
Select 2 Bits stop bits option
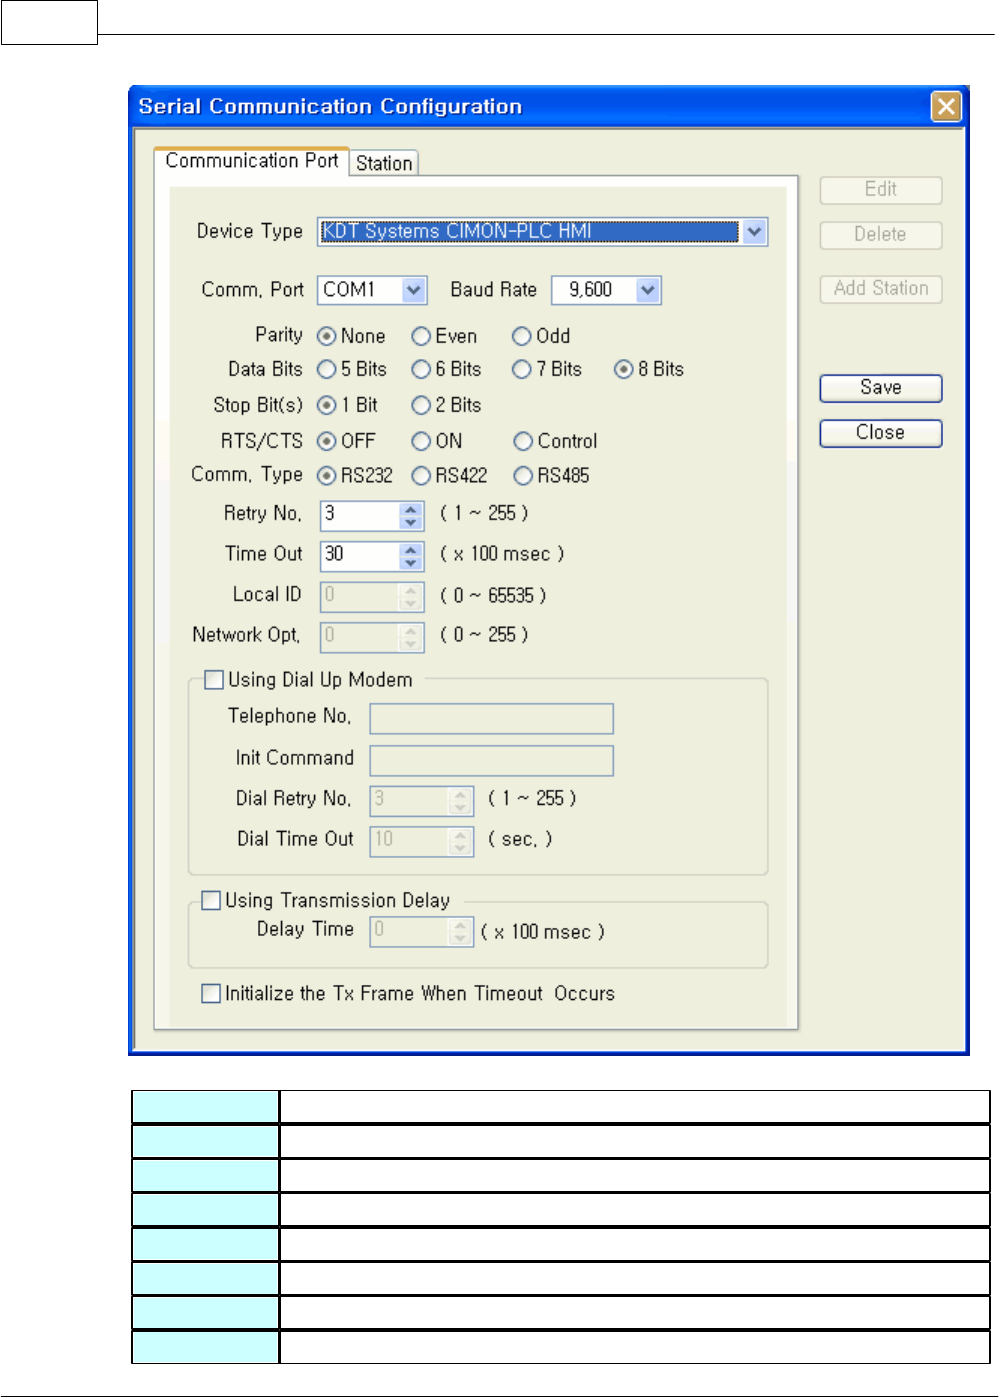(421, 405)
